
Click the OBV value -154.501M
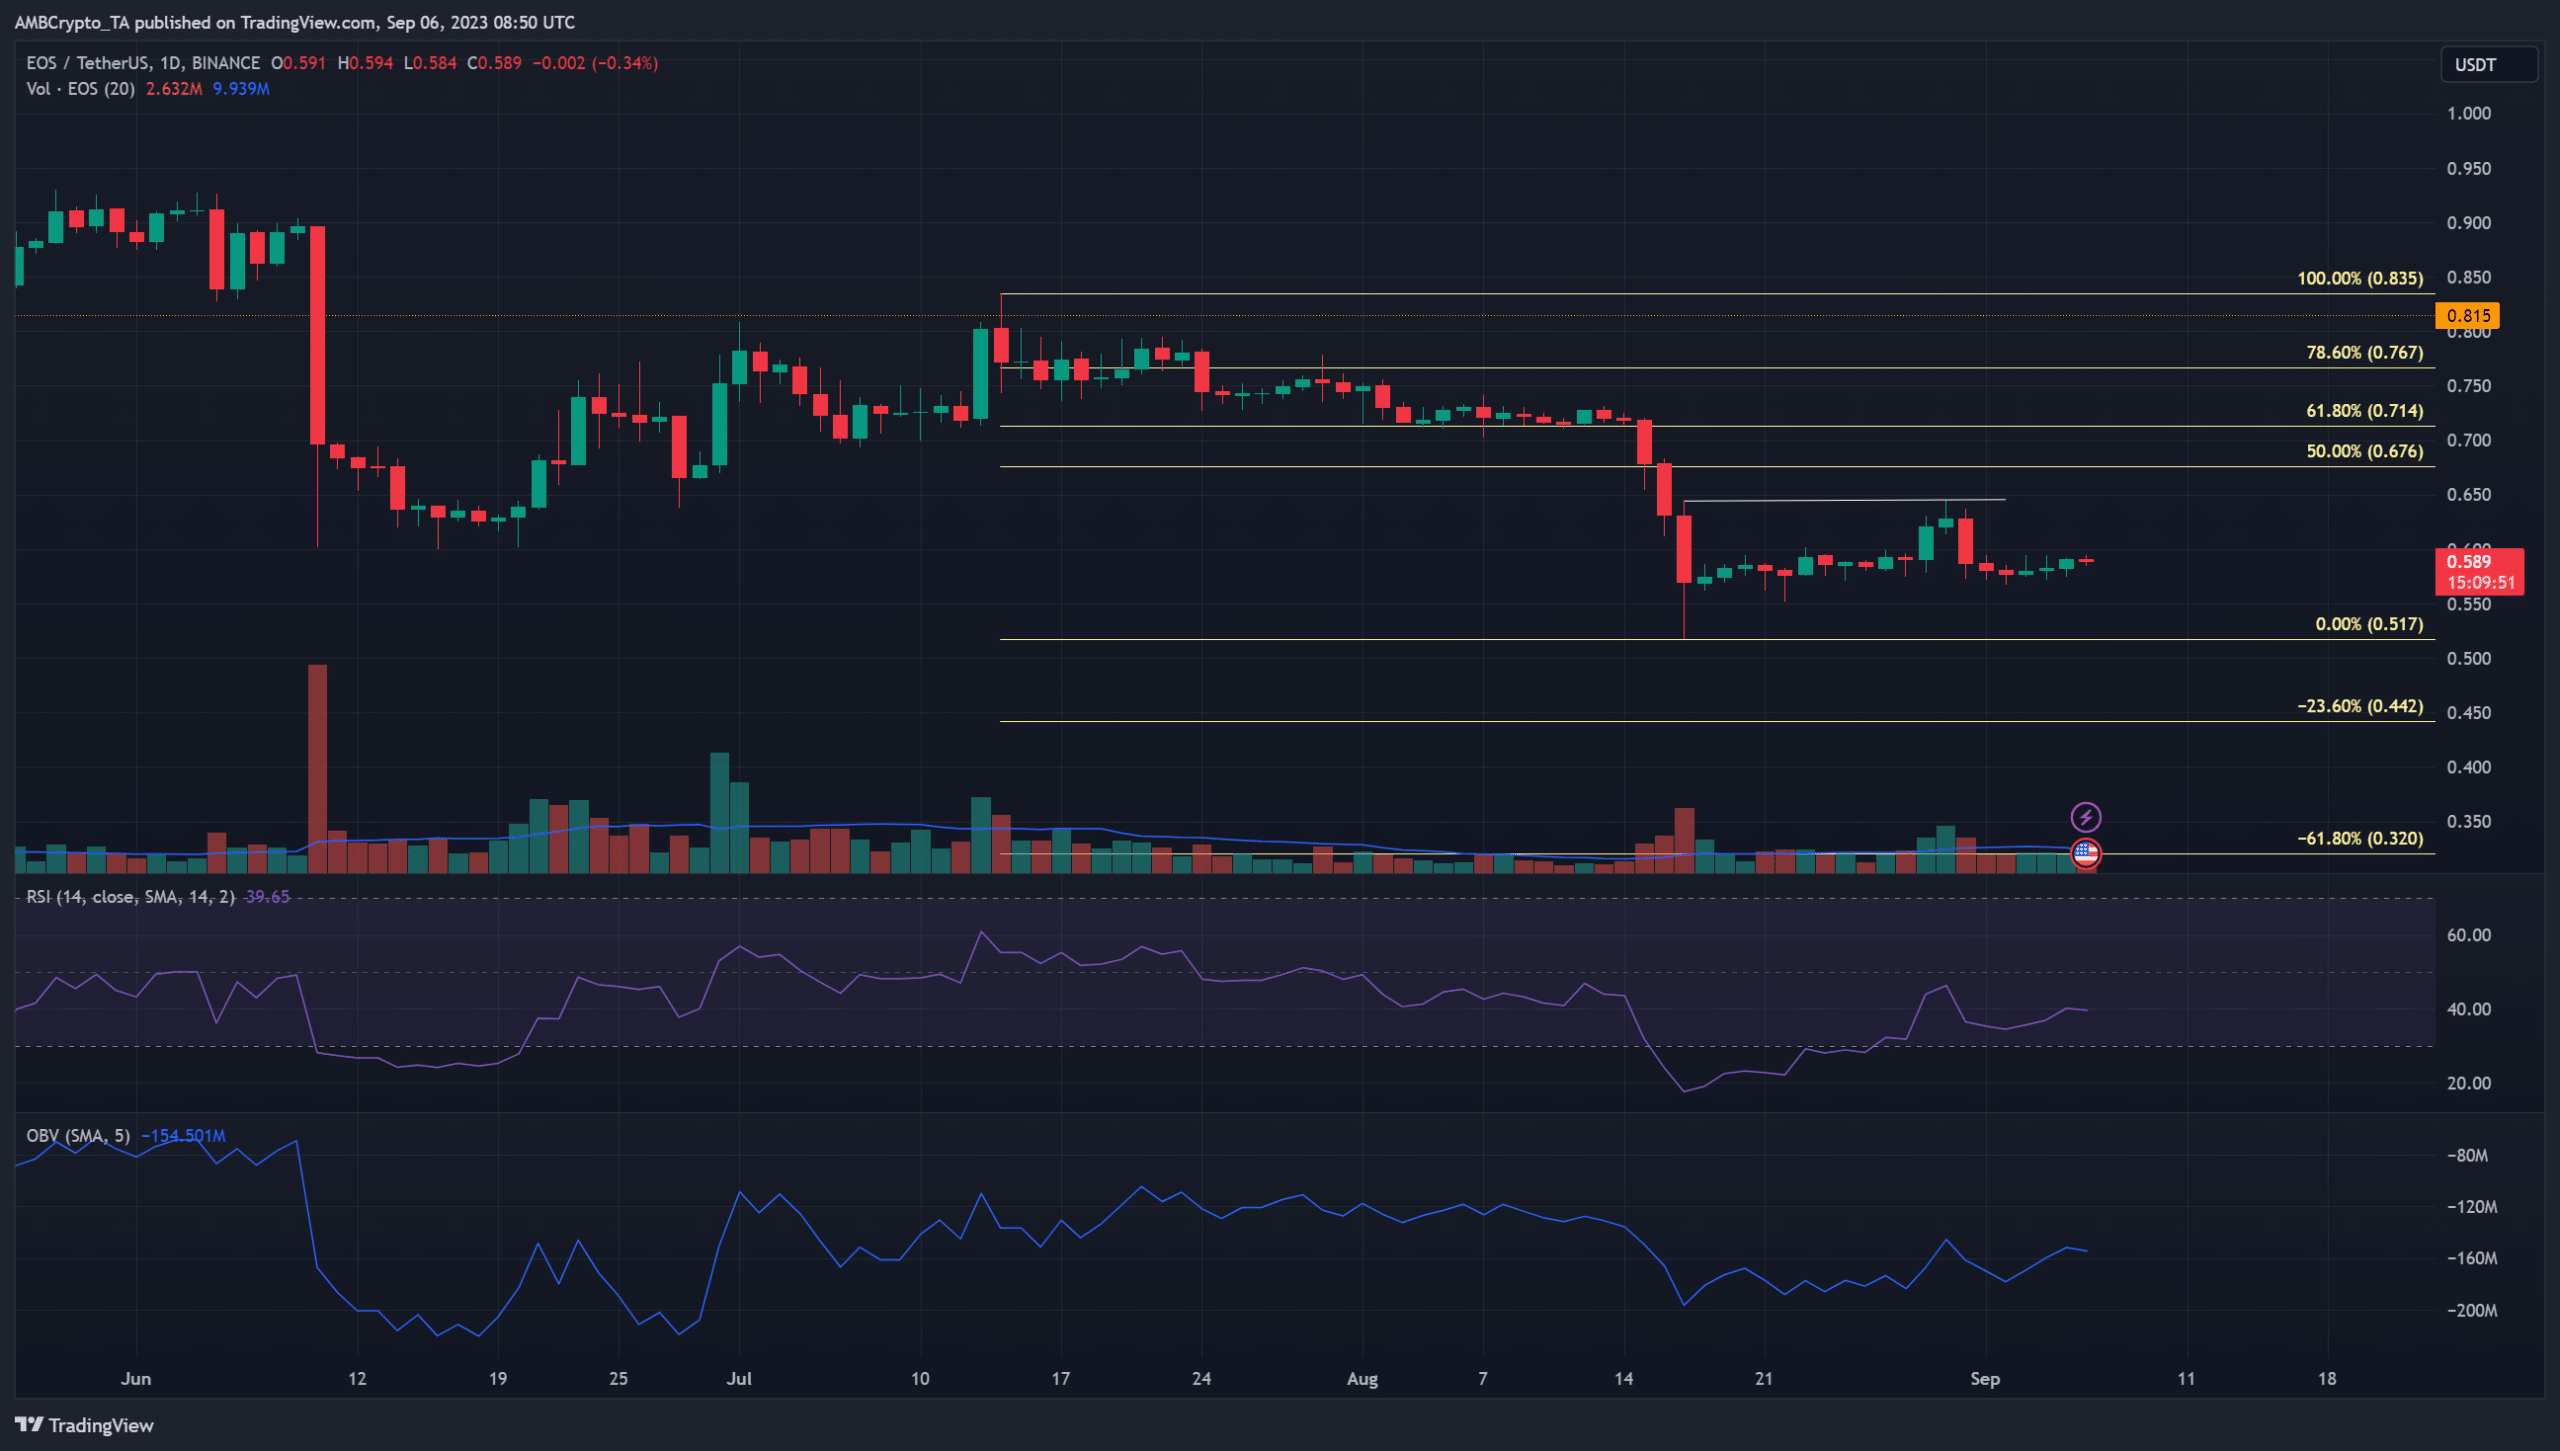click(184, 1136)
